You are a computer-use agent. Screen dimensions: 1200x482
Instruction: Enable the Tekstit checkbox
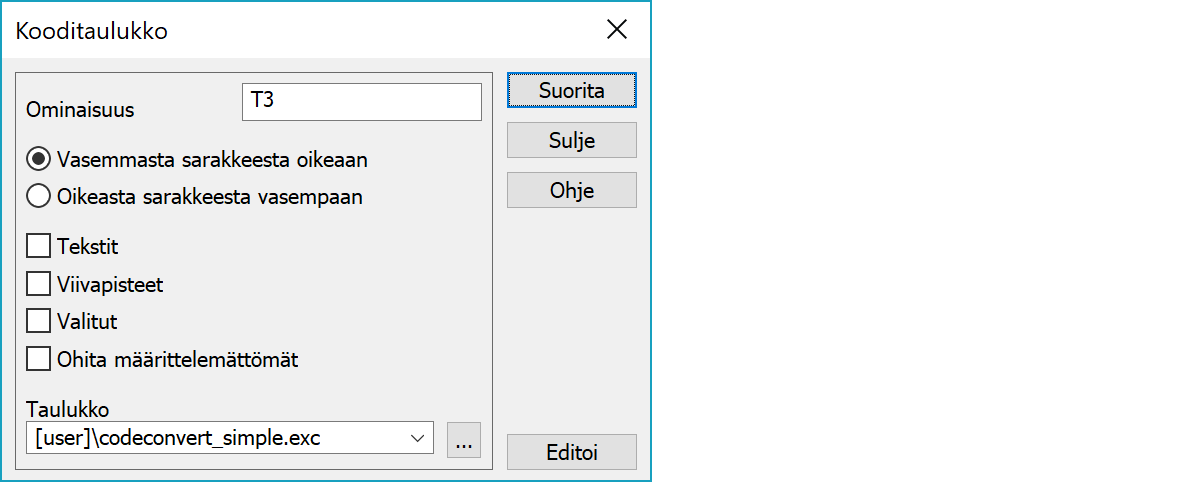(x=38, y=246)
